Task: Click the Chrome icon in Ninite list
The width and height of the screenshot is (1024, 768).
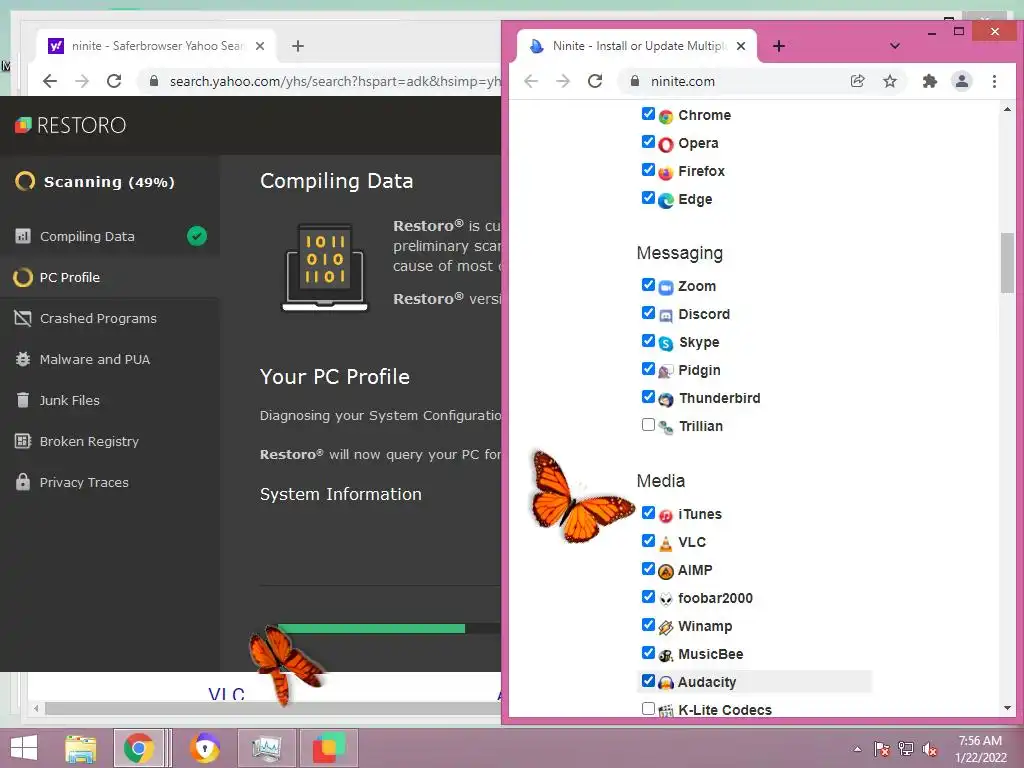Action: coord(665,116)
